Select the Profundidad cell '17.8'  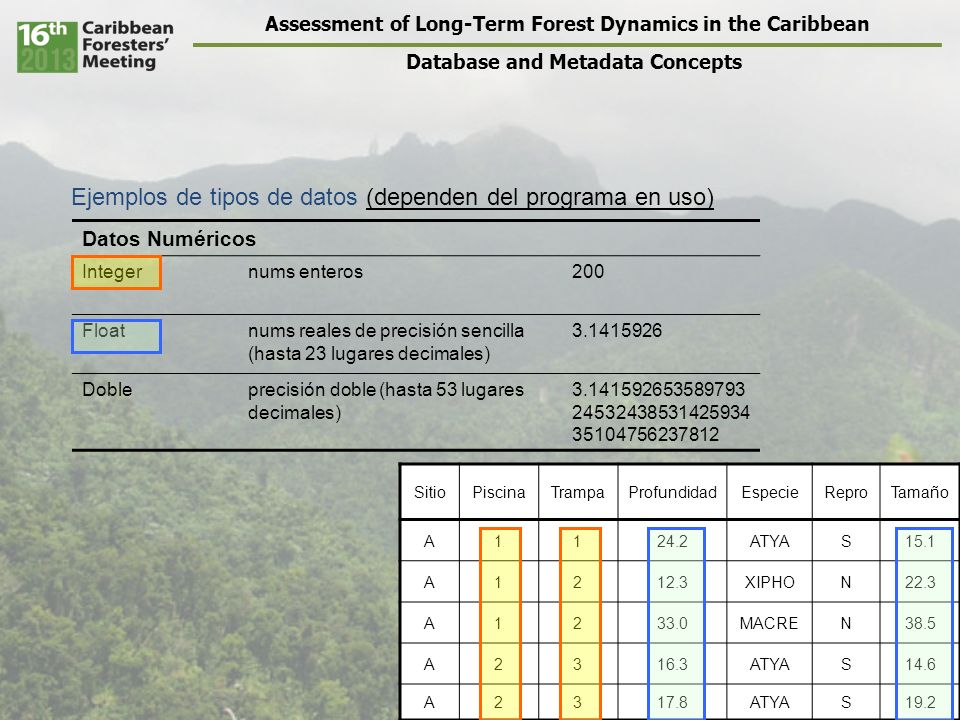[672, 702]
